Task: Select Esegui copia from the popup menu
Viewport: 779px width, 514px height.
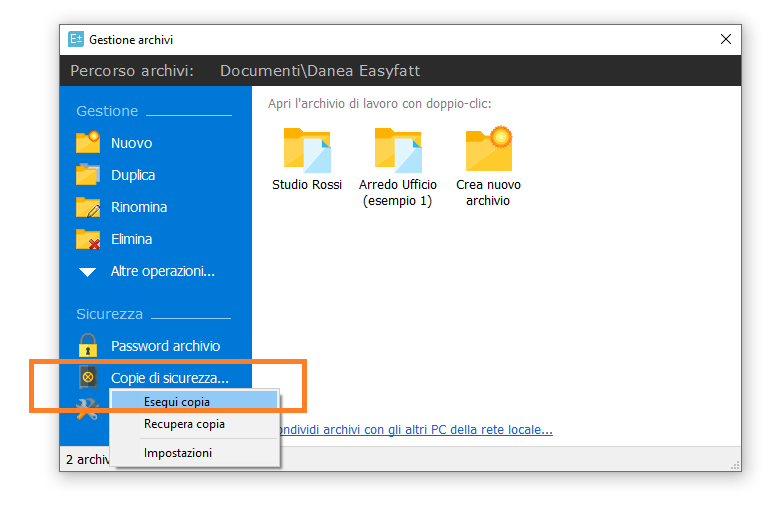Action: (194, 401)
